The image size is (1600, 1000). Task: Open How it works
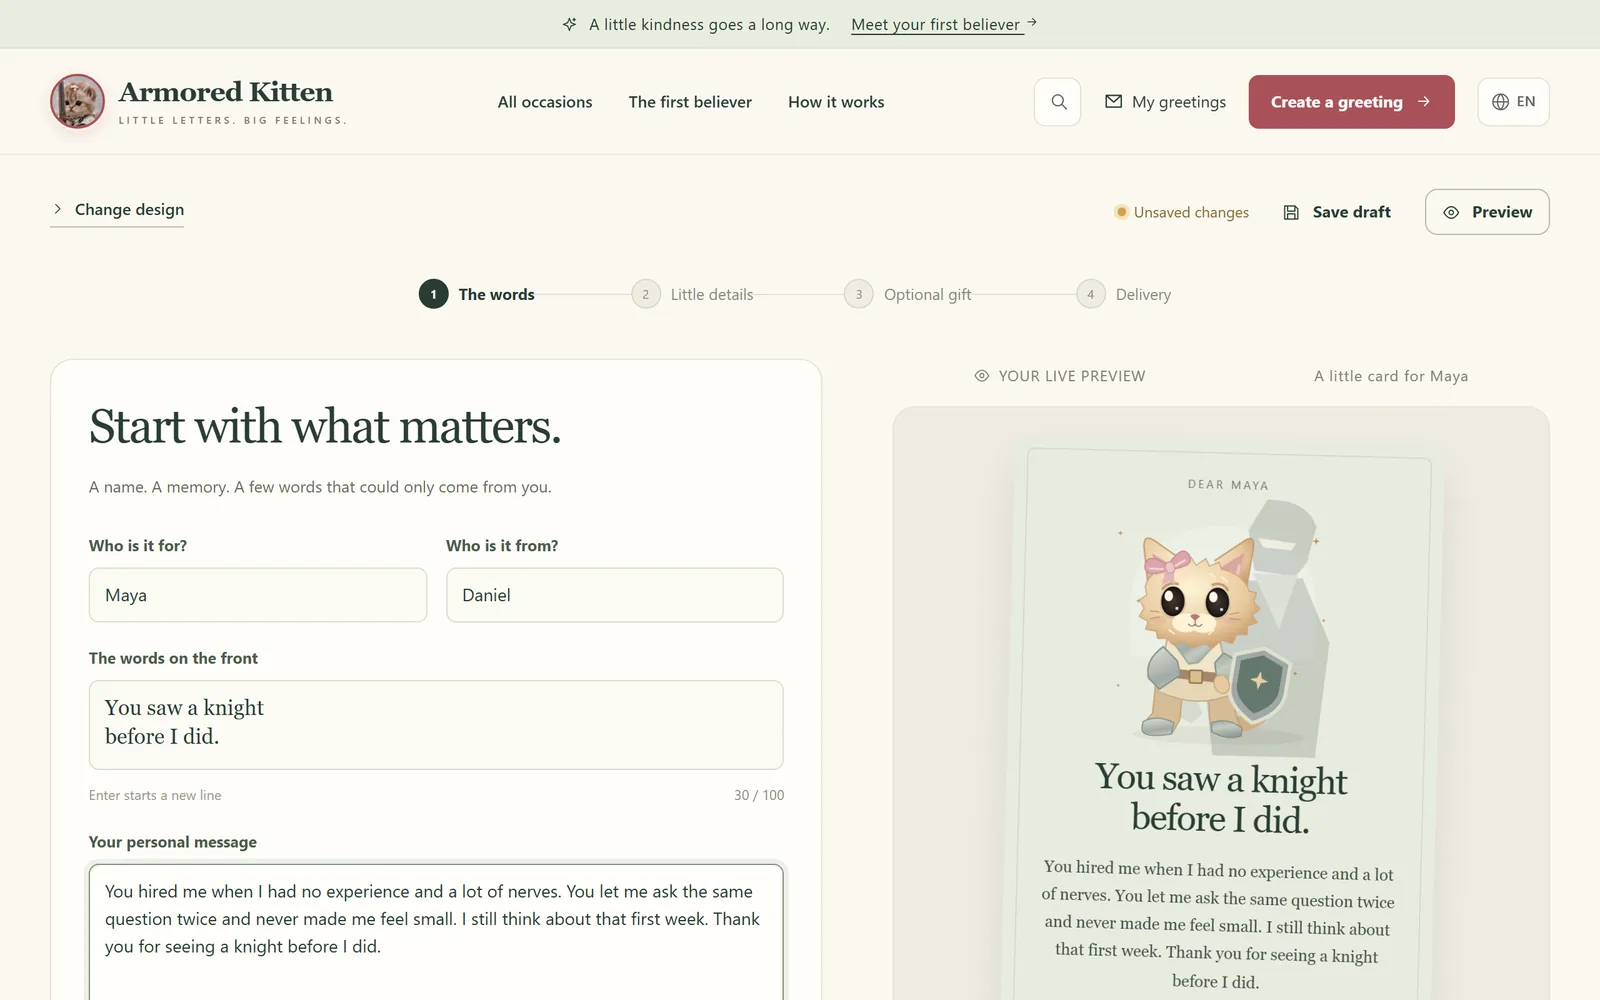pyautogui.click(x=836, y=102)
